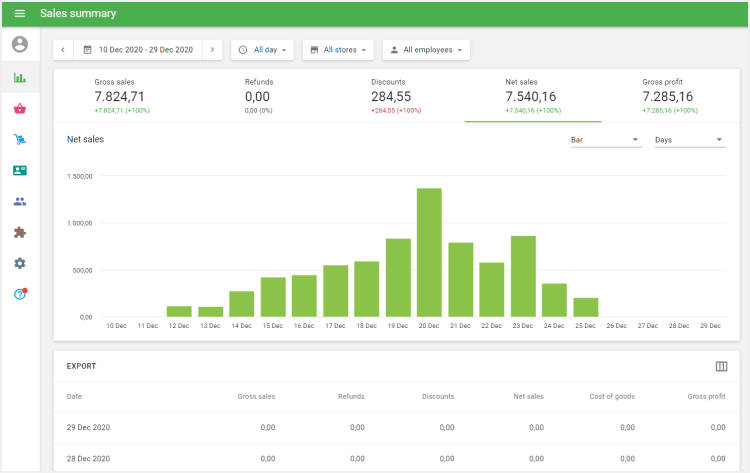The image size is (750, 473).
Task: Open the hamburger navigation menu
Action: 20,14
